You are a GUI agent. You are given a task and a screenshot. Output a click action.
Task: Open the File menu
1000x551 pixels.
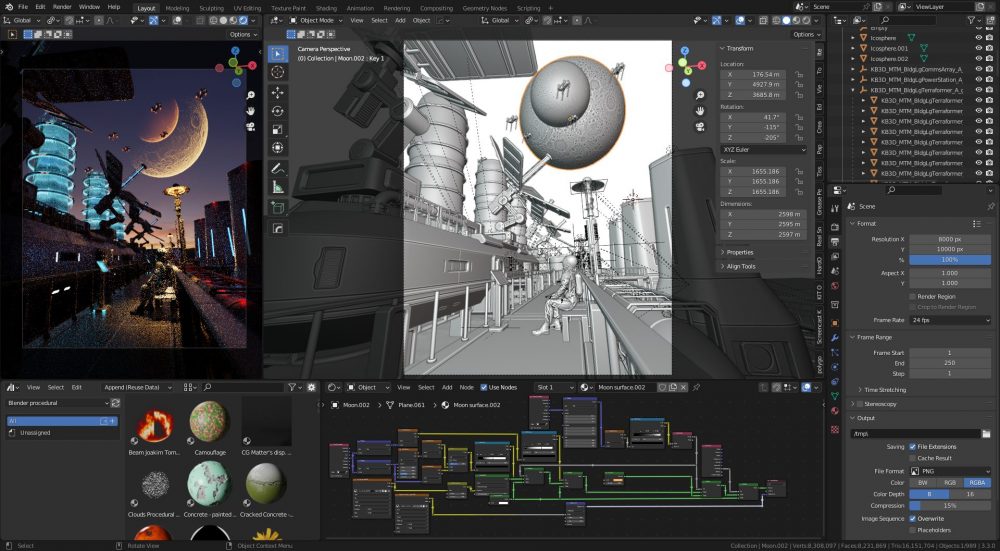pyautogui.click(x=23, y=7)
